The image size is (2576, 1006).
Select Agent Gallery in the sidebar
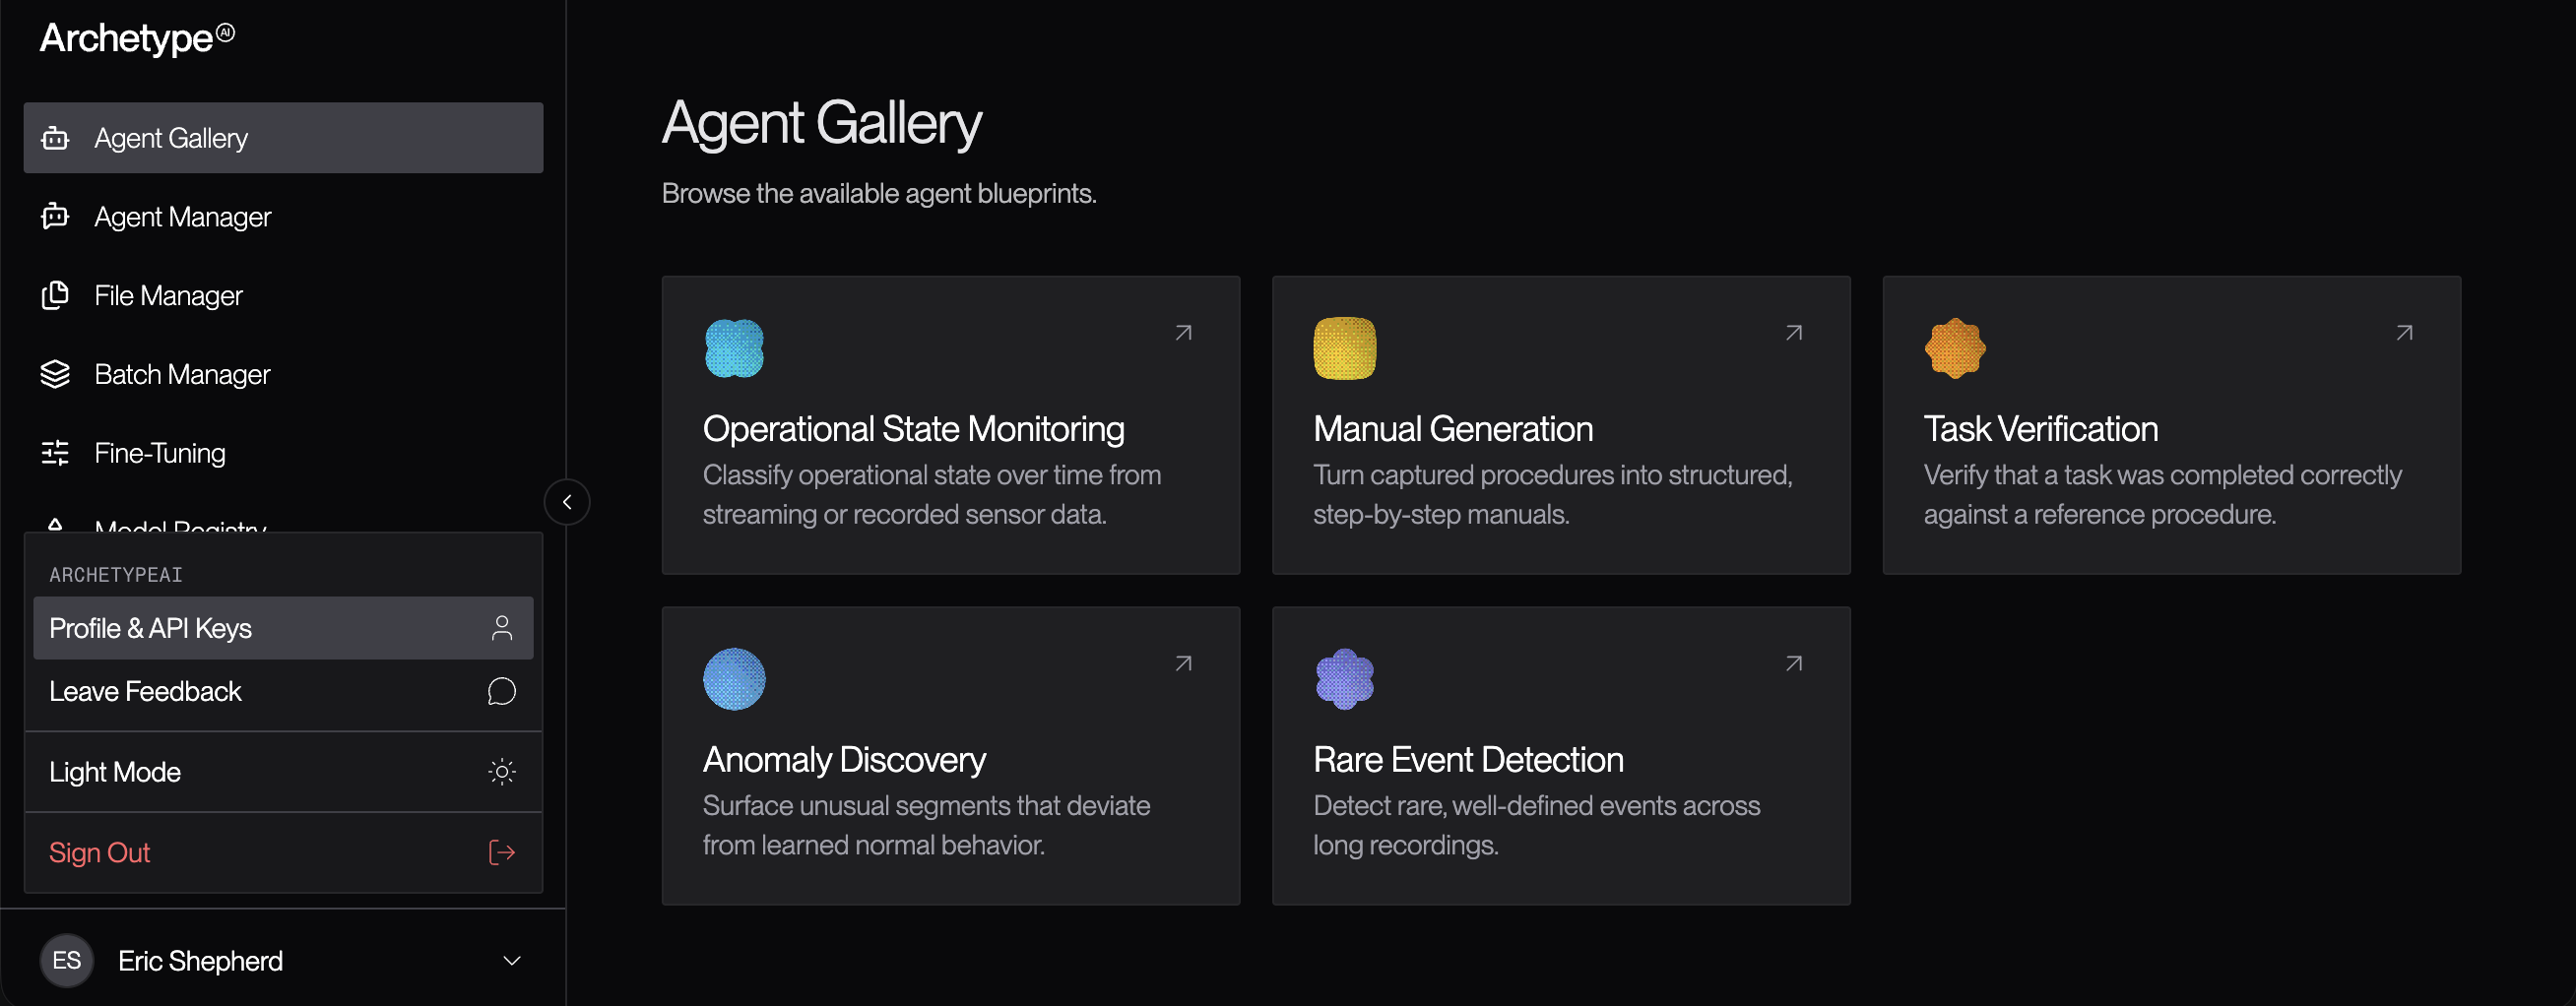click(283, 138)
